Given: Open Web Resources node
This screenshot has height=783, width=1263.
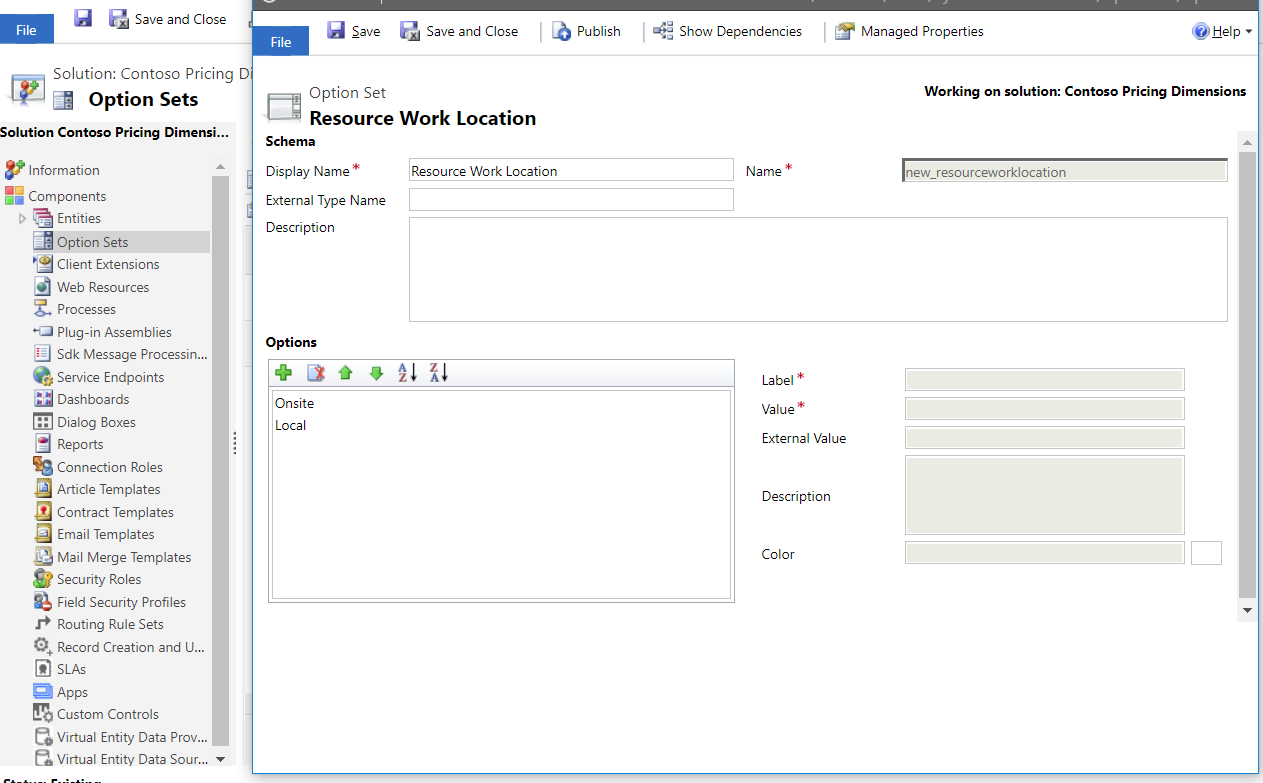Looking at the screenshot, I should 103,287.
